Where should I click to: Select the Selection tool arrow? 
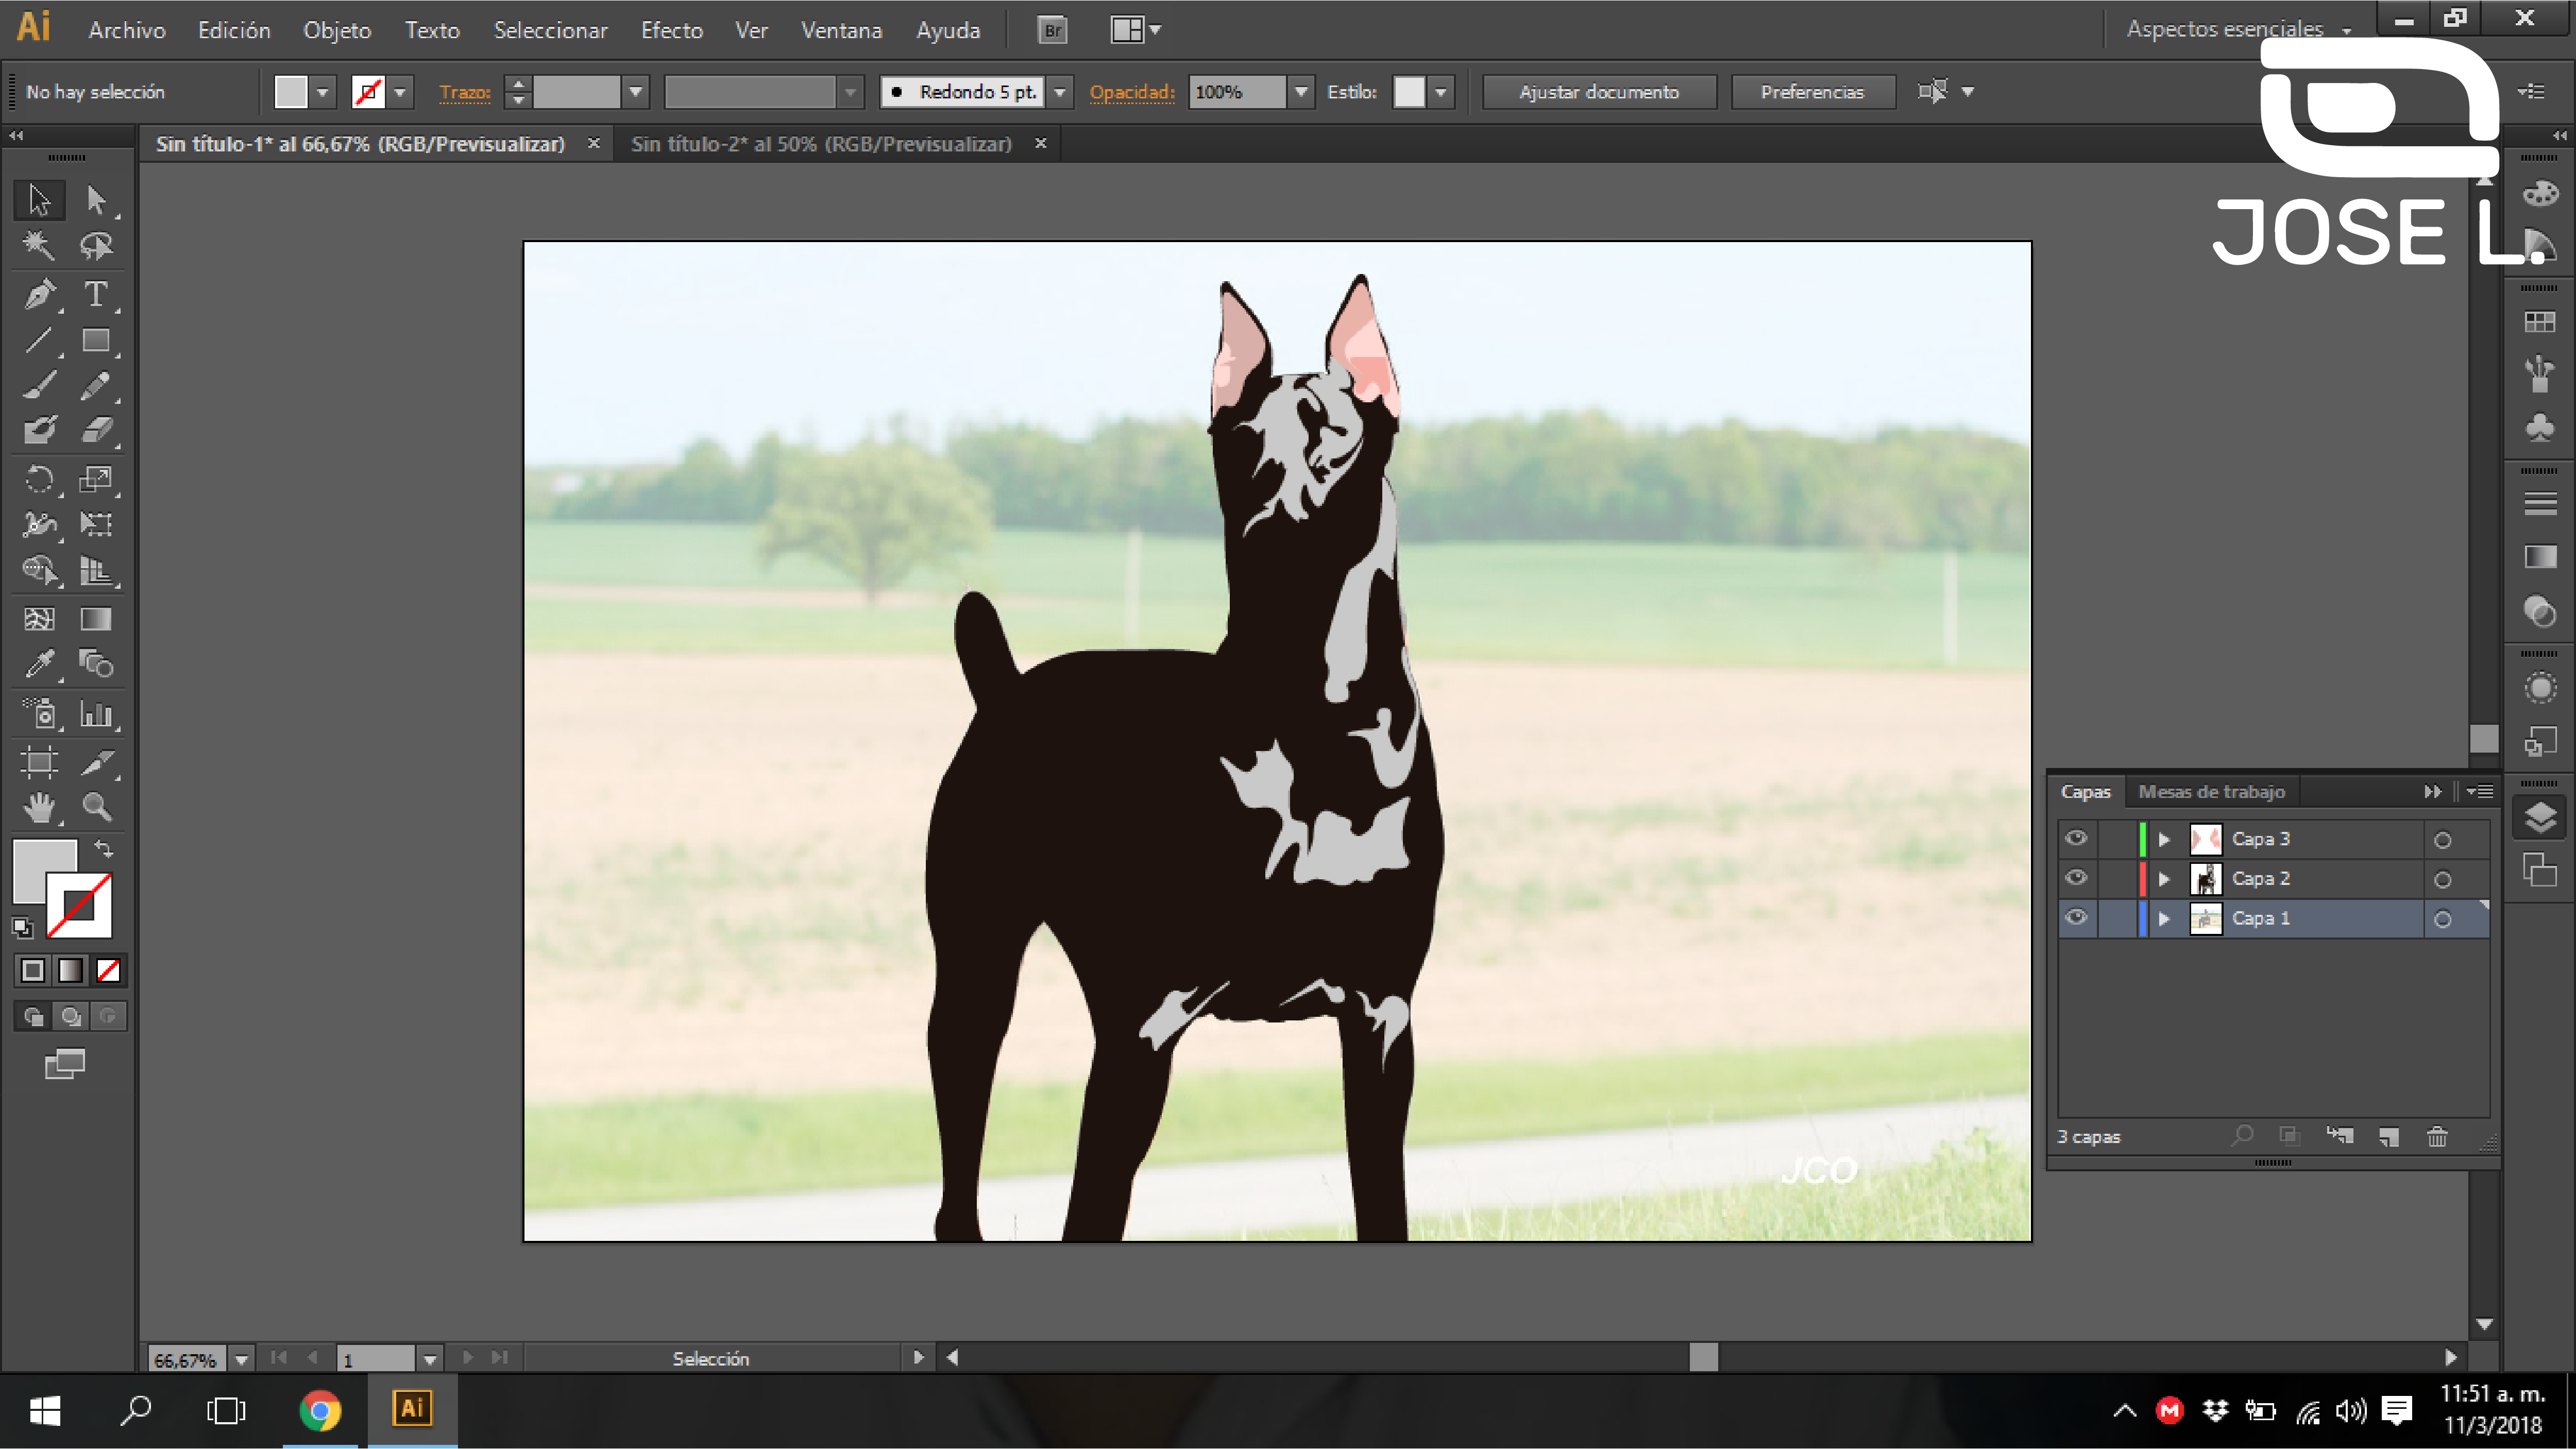(x=40, y=200)
